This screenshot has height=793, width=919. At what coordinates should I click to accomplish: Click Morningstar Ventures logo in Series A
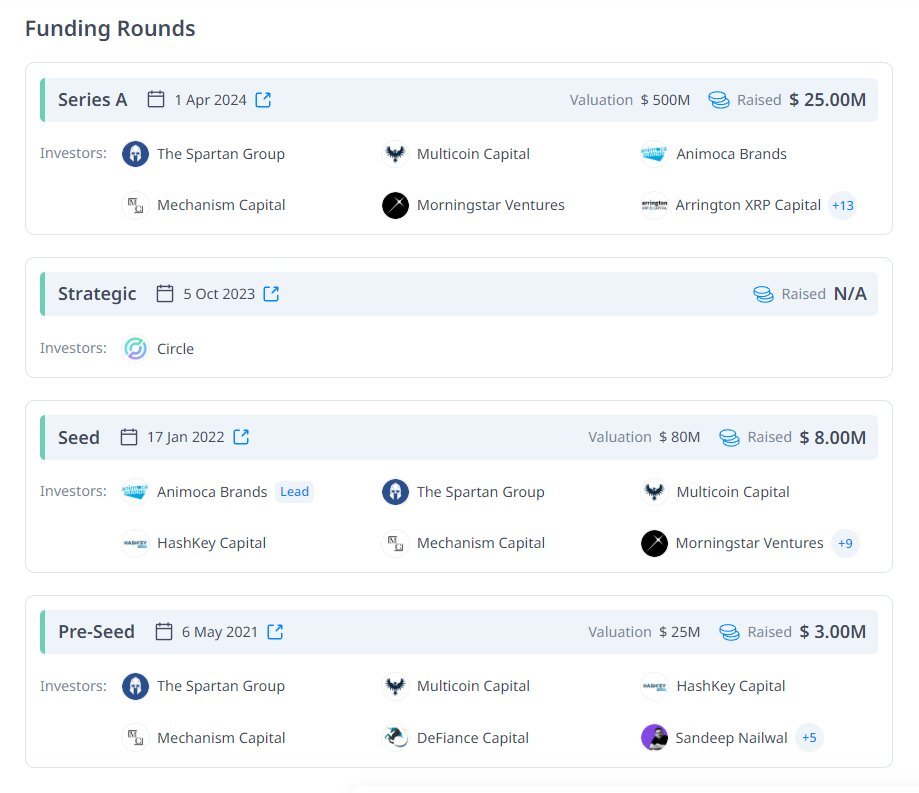pos(396,205)
